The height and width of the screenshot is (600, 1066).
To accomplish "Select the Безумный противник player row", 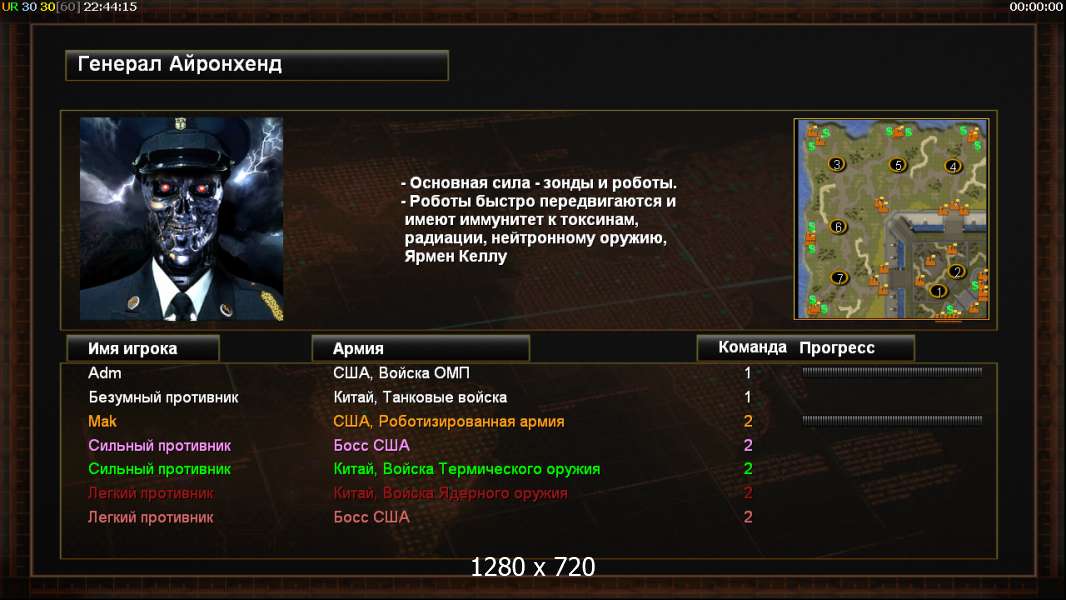I will tap(529, 397).
